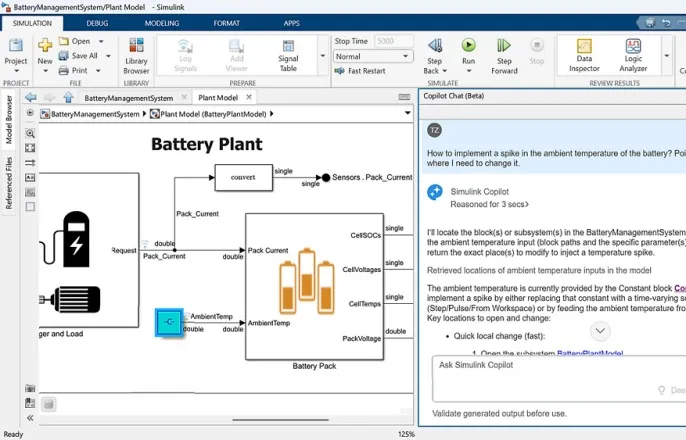Expand the Step Back dropdown arrow
This screenshot has height=440, width=686.
pyautogui.click(x=445, y=71)
